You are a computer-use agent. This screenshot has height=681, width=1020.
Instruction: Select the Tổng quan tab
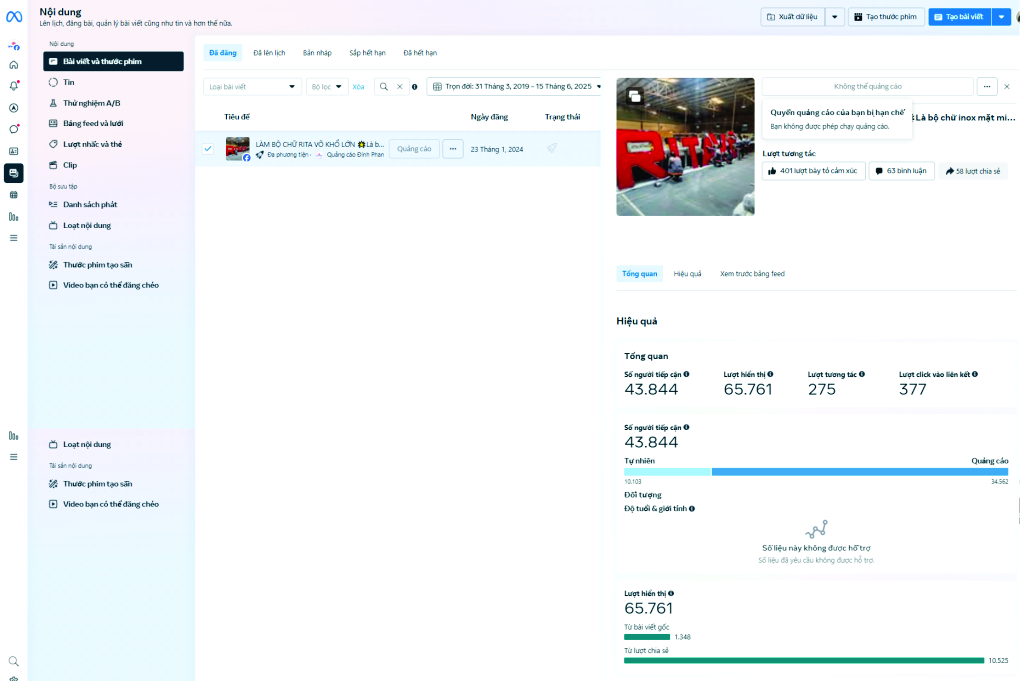[x=639, y=274]
